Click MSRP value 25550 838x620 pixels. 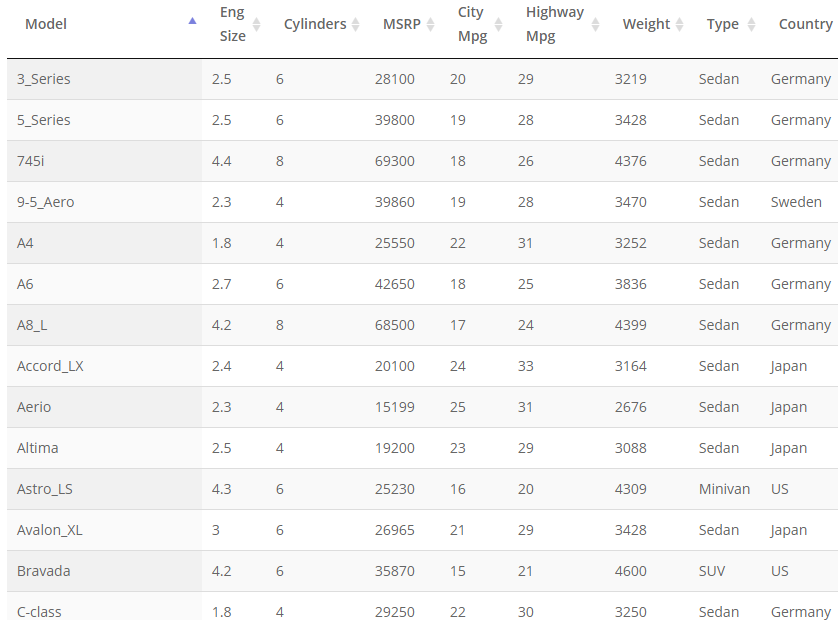tap(394, 243)
